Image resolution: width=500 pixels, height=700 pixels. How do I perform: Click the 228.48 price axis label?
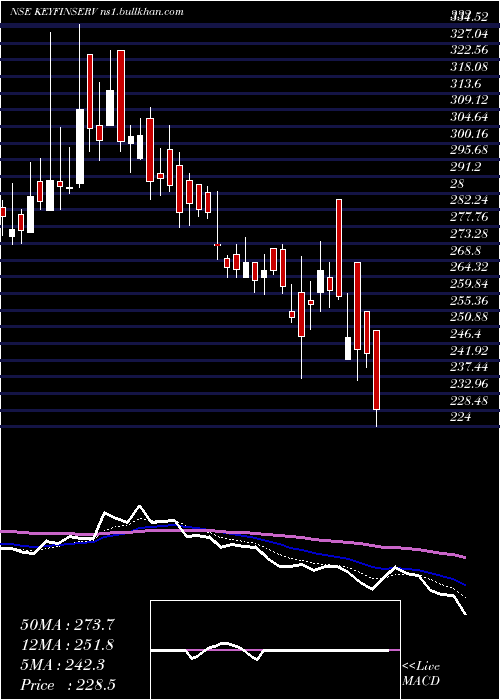point(468,400)
